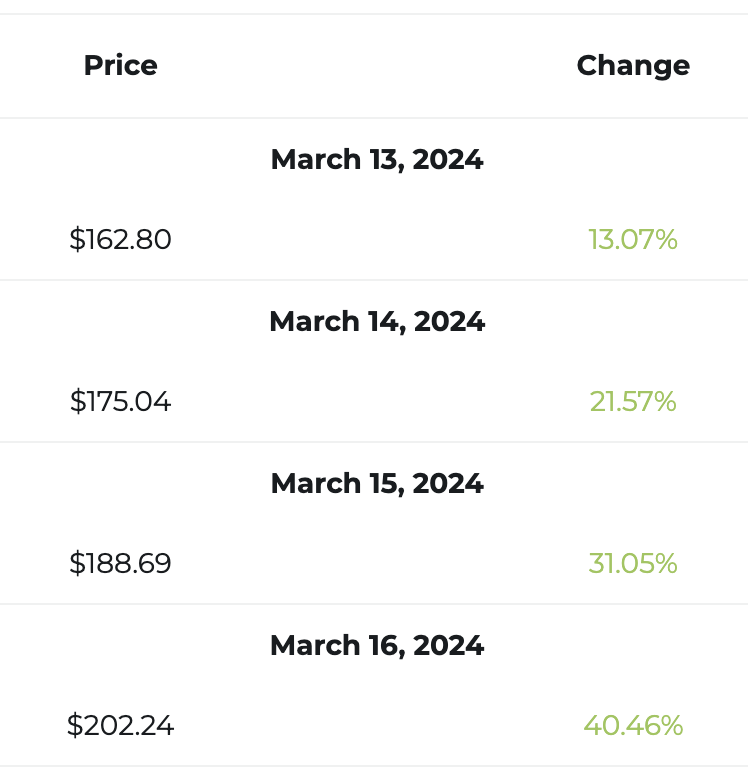Click the 31.05% change value
This screenshot has width=748, height=774.
(x=633, y=564)
